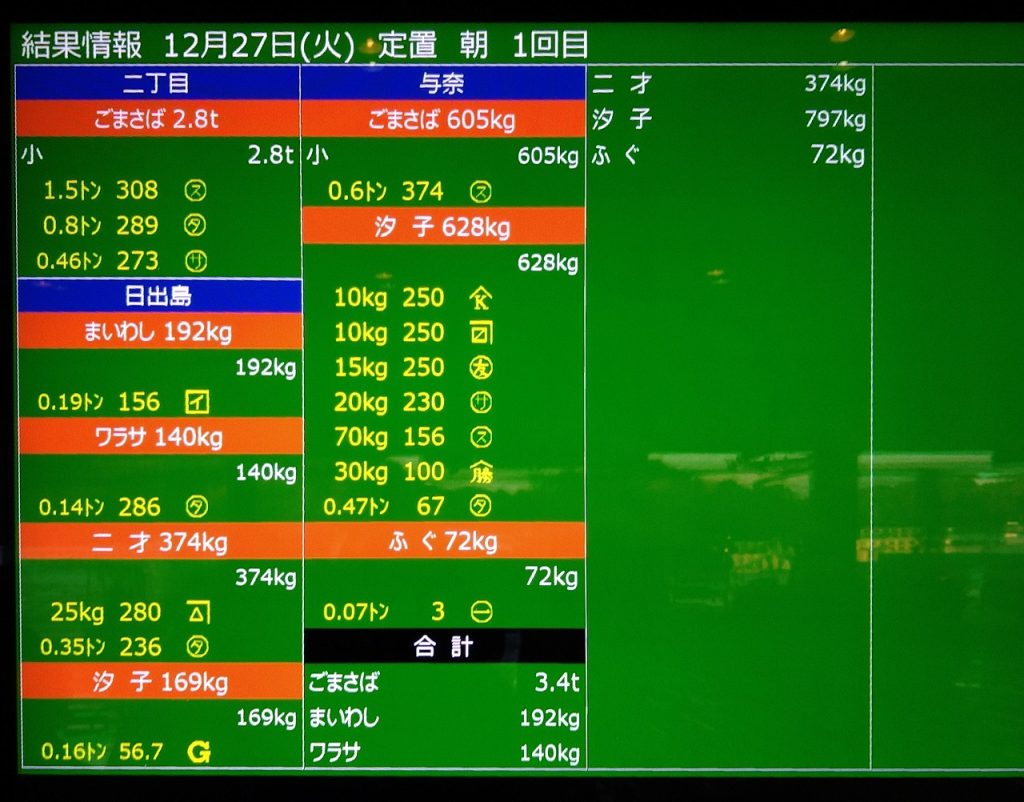Expand the orange ごまさば 2.8t bar

tap(157, 119)
